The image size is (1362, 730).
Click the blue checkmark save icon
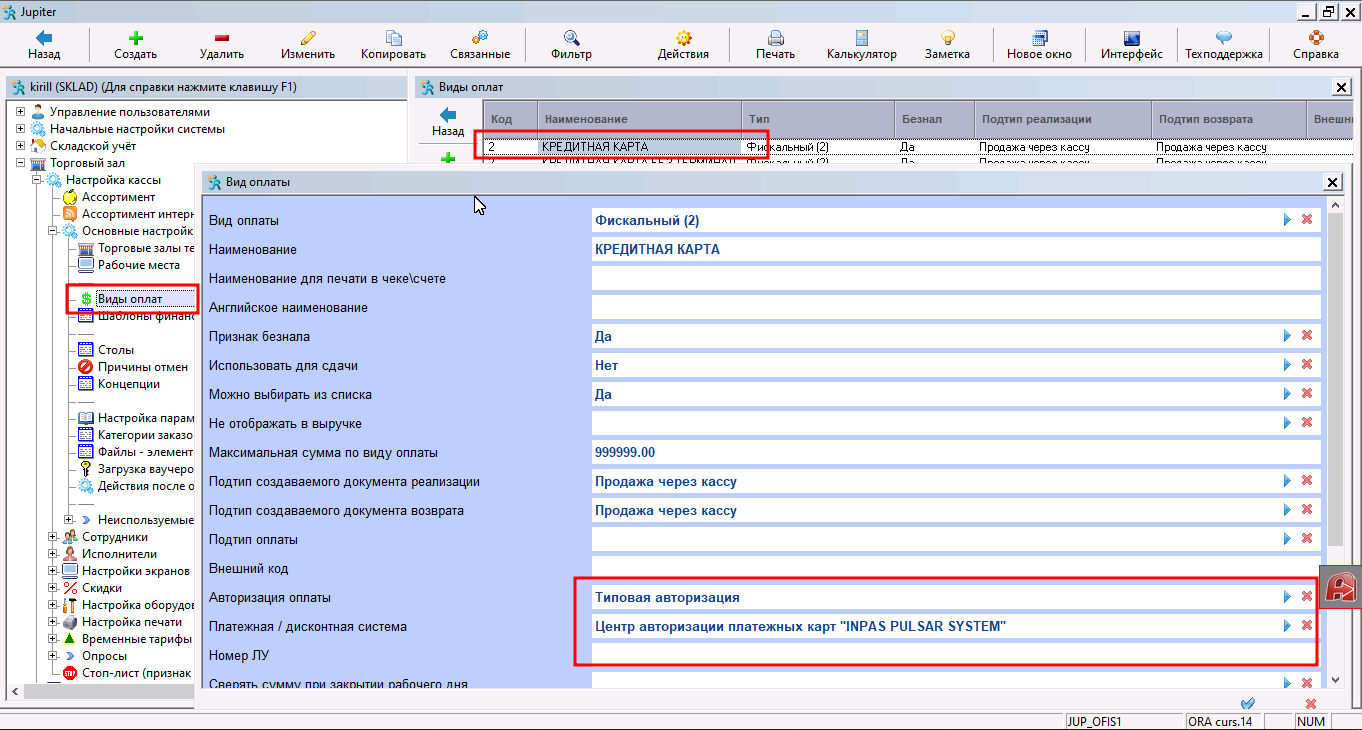tap(1248, 704)
